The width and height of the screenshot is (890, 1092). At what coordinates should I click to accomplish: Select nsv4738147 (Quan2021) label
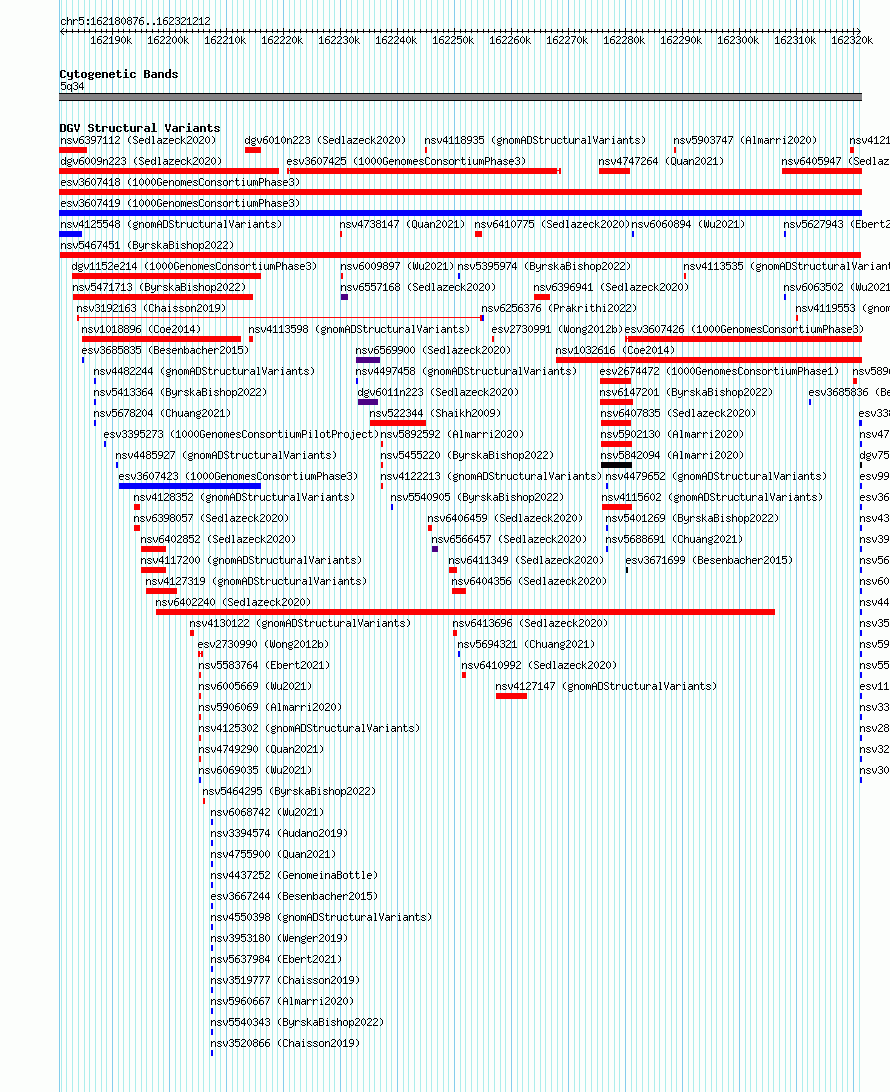coord(403,224)
